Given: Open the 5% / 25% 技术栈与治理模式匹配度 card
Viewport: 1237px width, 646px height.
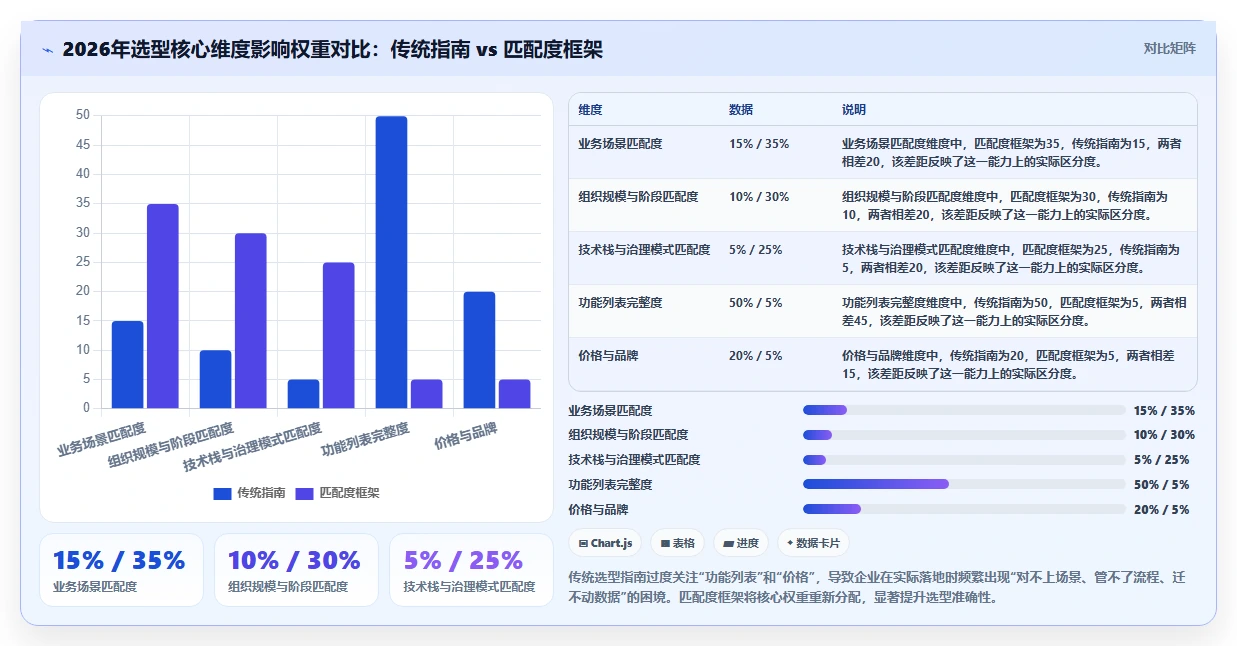Looking at the screenshot, I should [x=471, y=570].
